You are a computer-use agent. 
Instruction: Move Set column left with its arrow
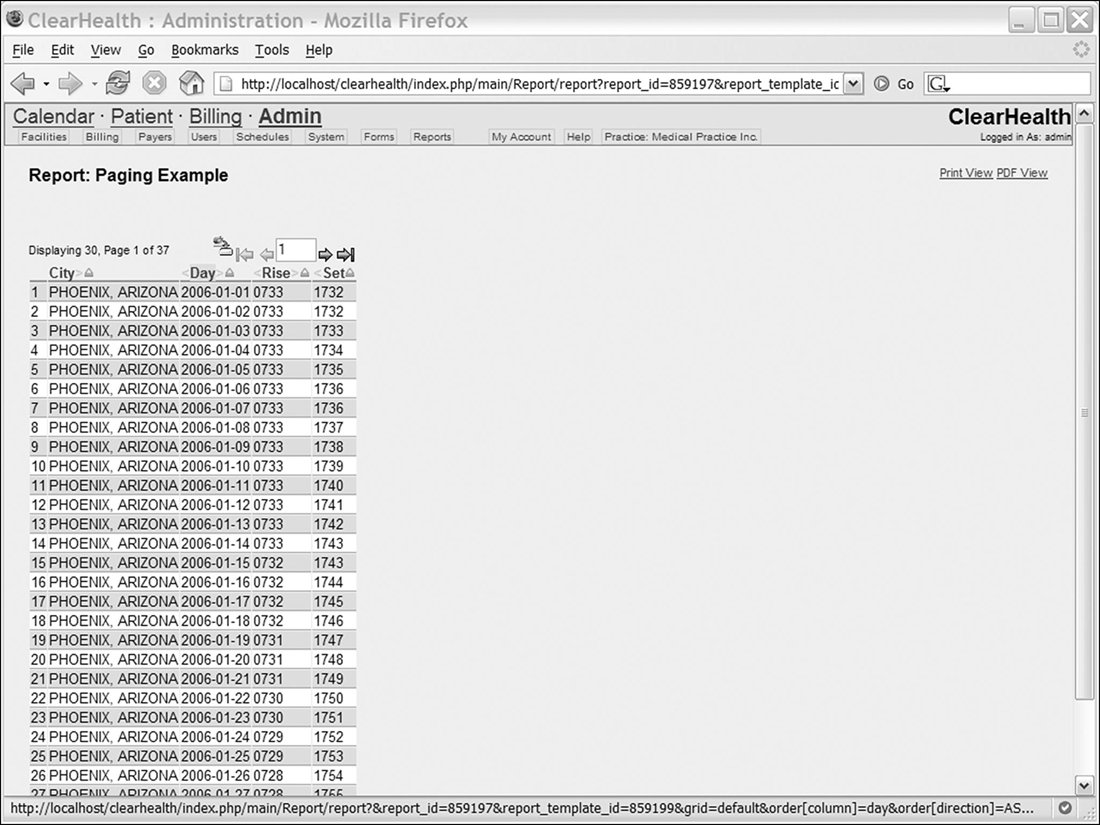(318, 273)
